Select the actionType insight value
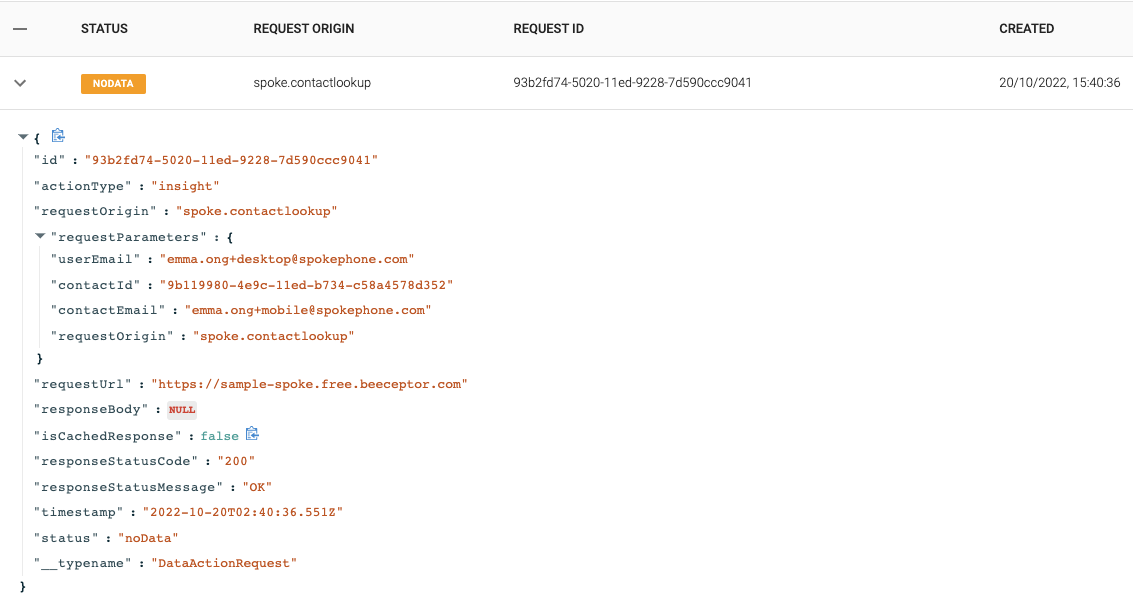 [x=186, y=185]
